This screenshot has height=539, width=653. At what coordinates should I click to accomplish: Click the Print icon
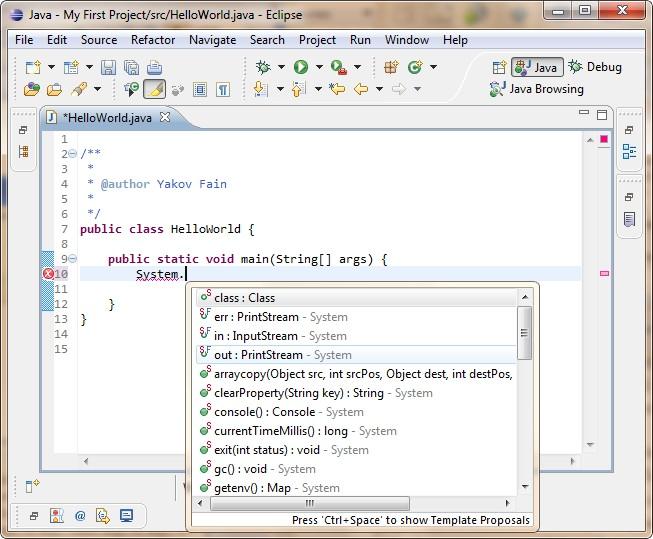(155, 67)
